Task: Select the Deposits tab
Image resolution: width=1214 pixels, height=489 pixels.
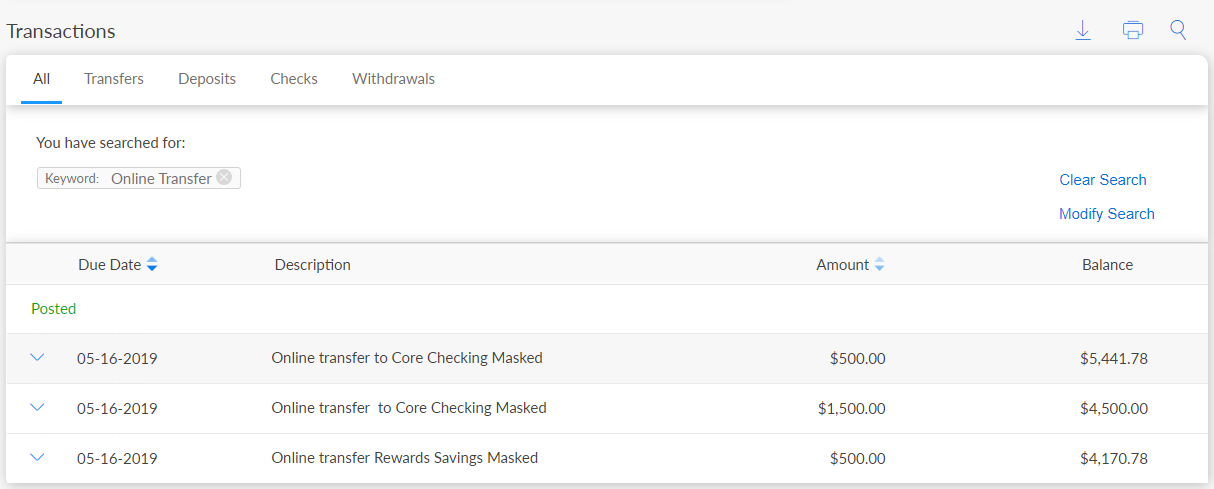Action: (207, 79)
